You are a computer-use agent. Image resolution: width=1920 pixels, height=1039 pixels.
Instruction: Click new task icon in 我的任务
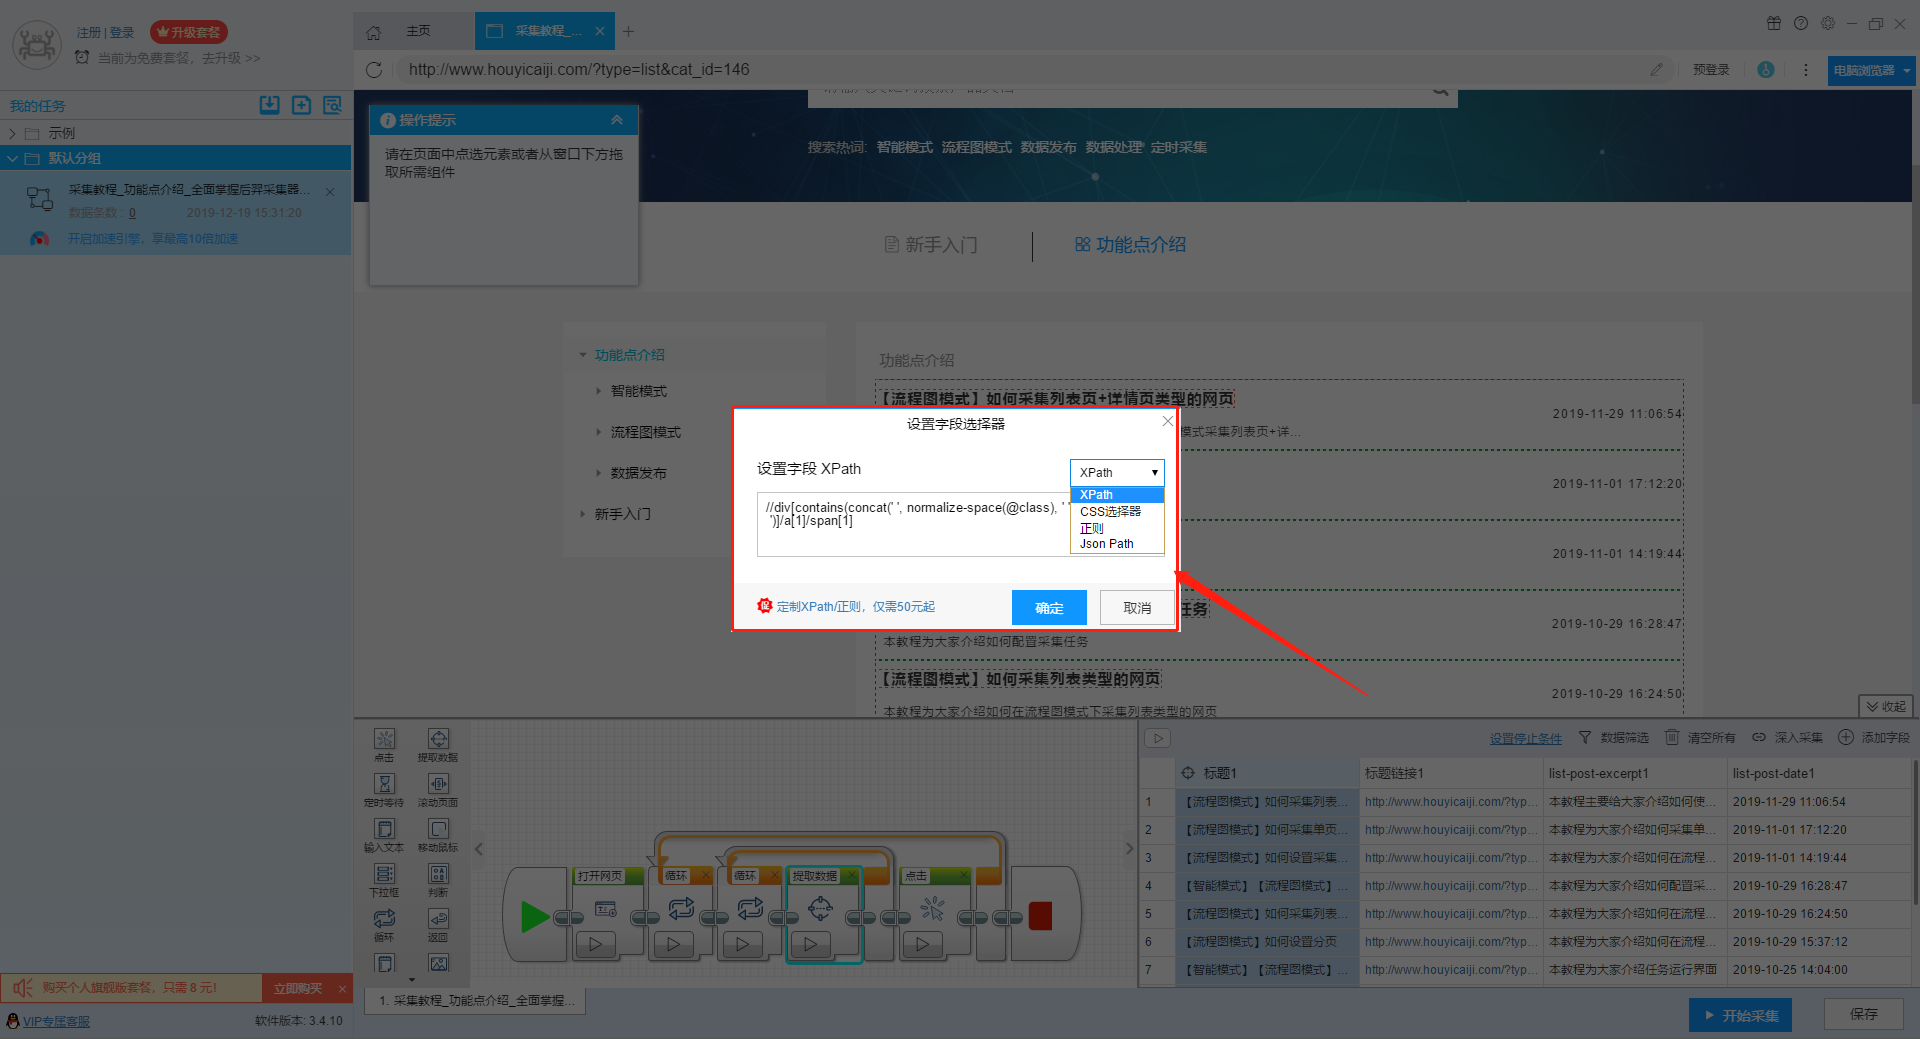pyautogui.click(x=301, y=105)
